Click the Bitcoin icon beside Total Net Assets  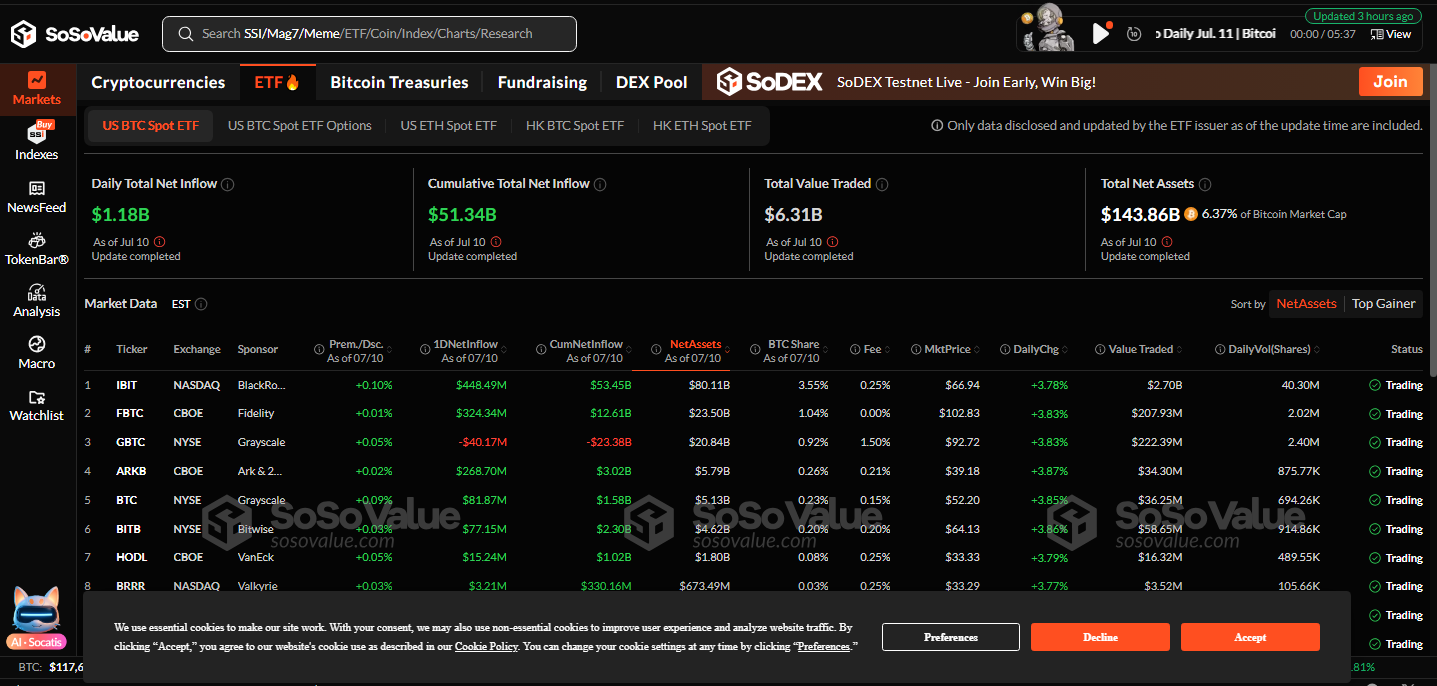tap(1190, 214)
